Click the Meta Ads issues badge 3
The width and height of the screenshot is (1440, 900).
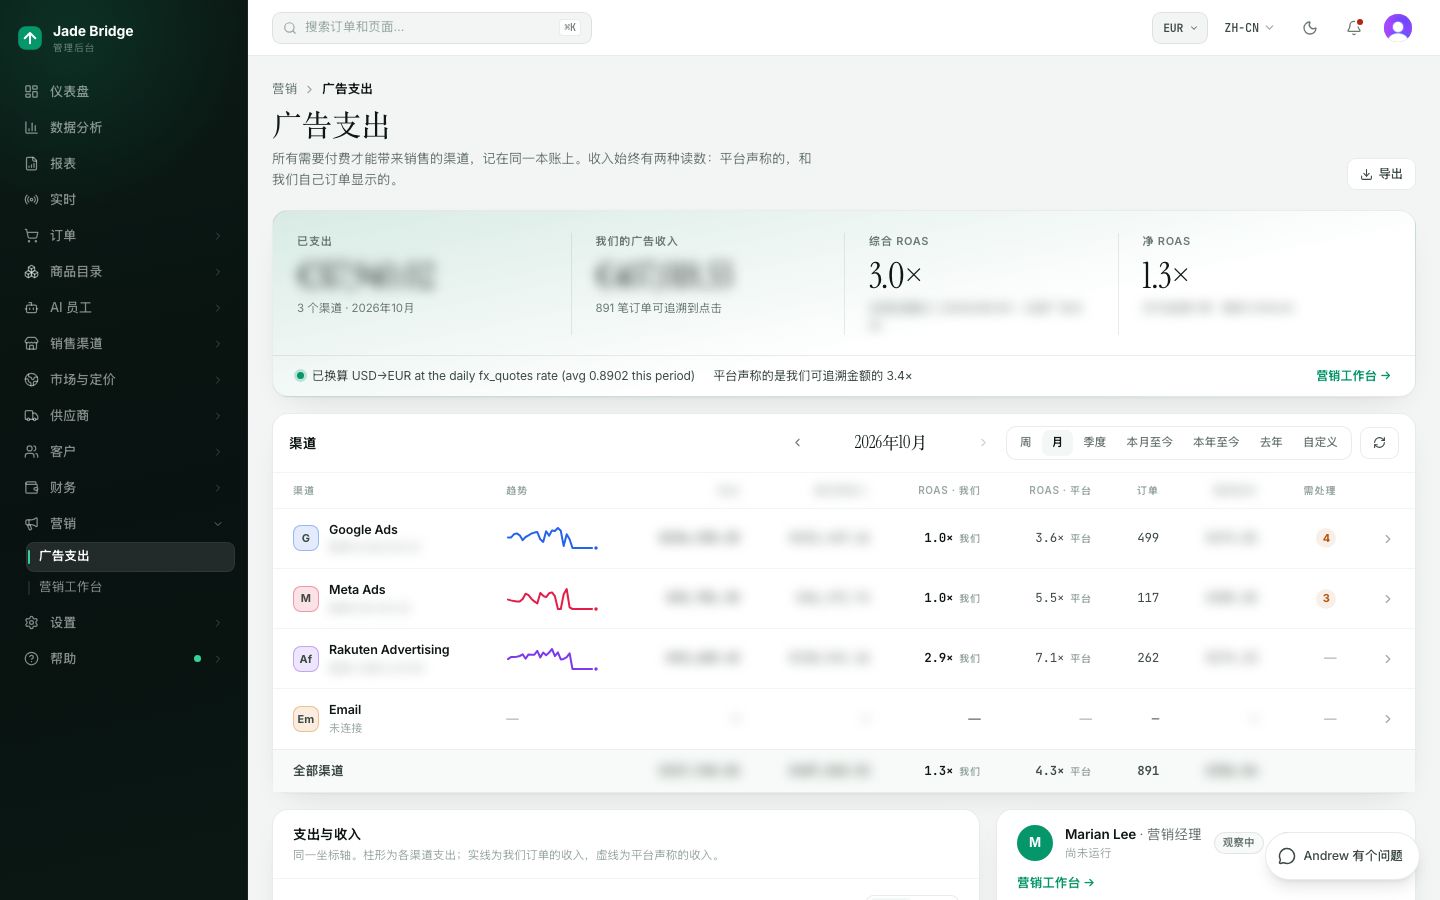coord(1326,598)
